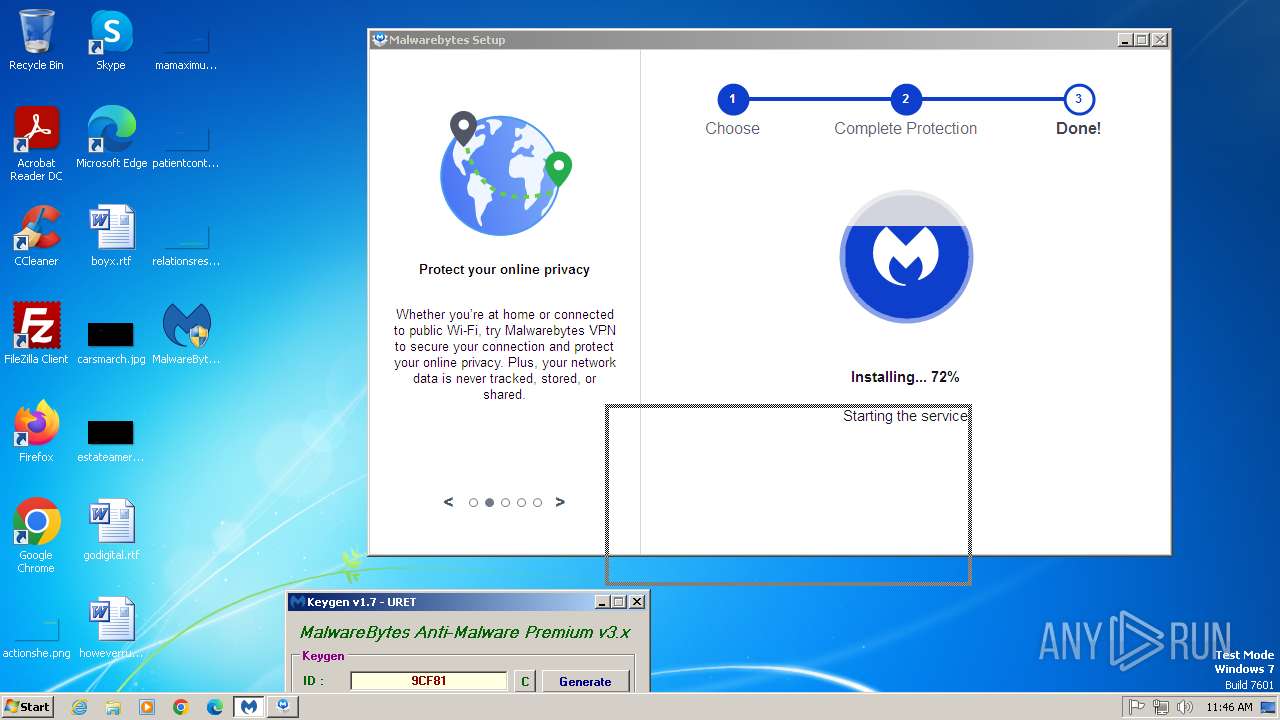Screen dimensions: 1280x720
Task: Click the Start button on taskbar
Action: 27,707
